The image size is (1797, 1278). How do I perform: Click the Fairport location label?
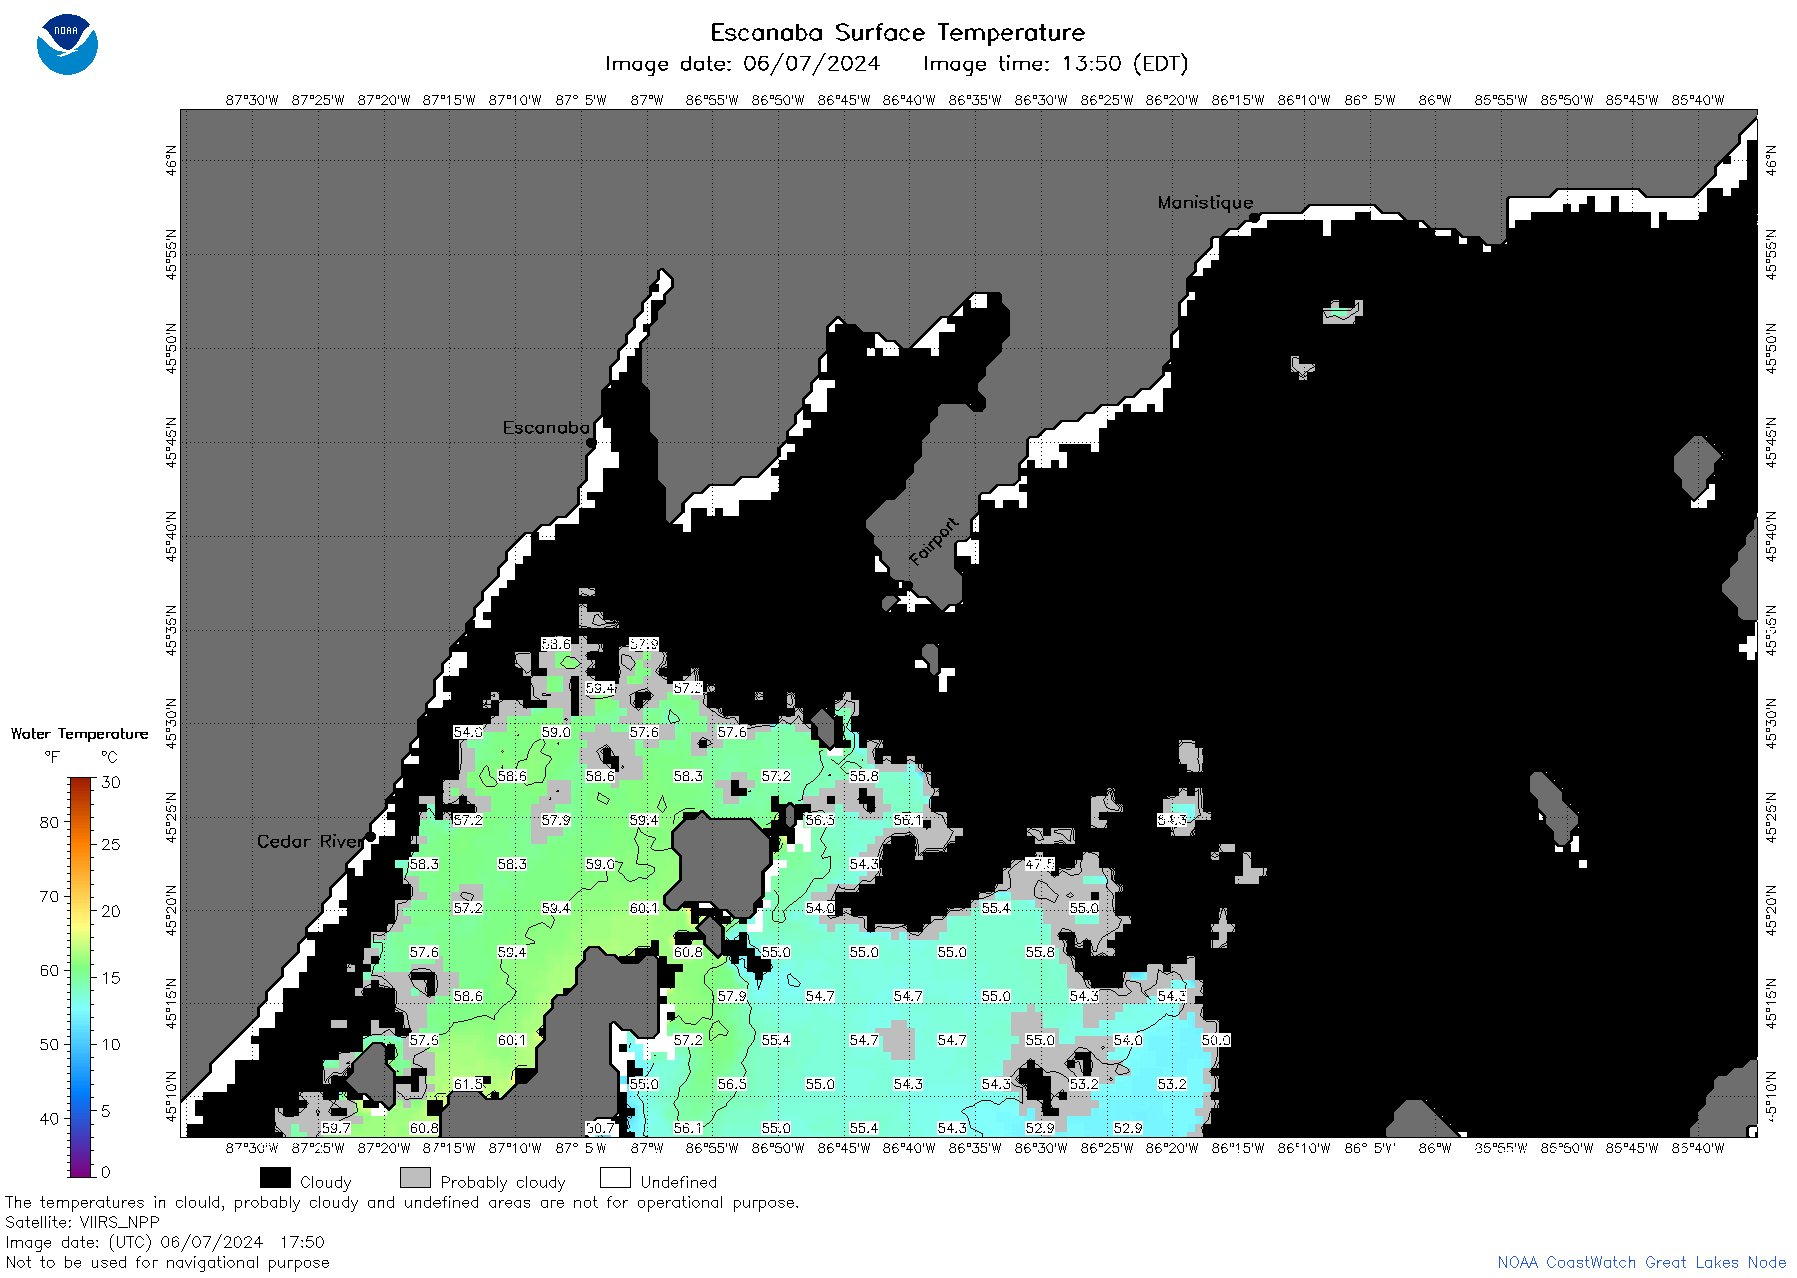[934, 542]
